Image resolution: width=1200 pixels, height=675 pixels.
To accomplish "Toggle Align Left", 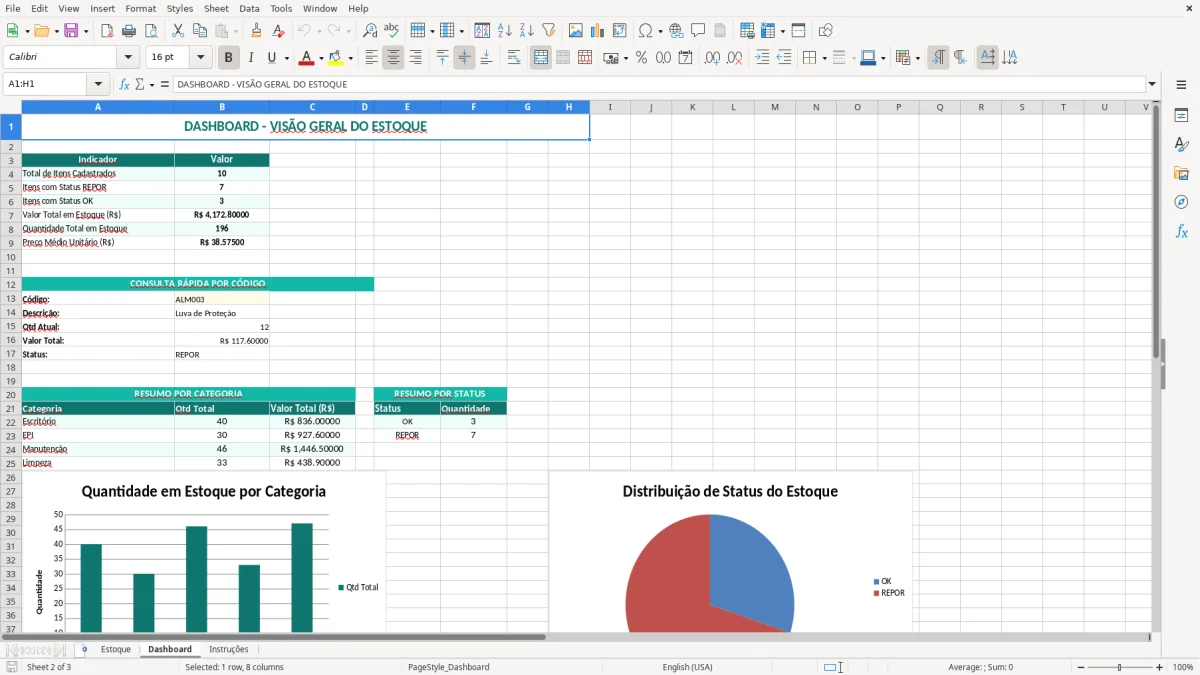I will pos(371,58).
